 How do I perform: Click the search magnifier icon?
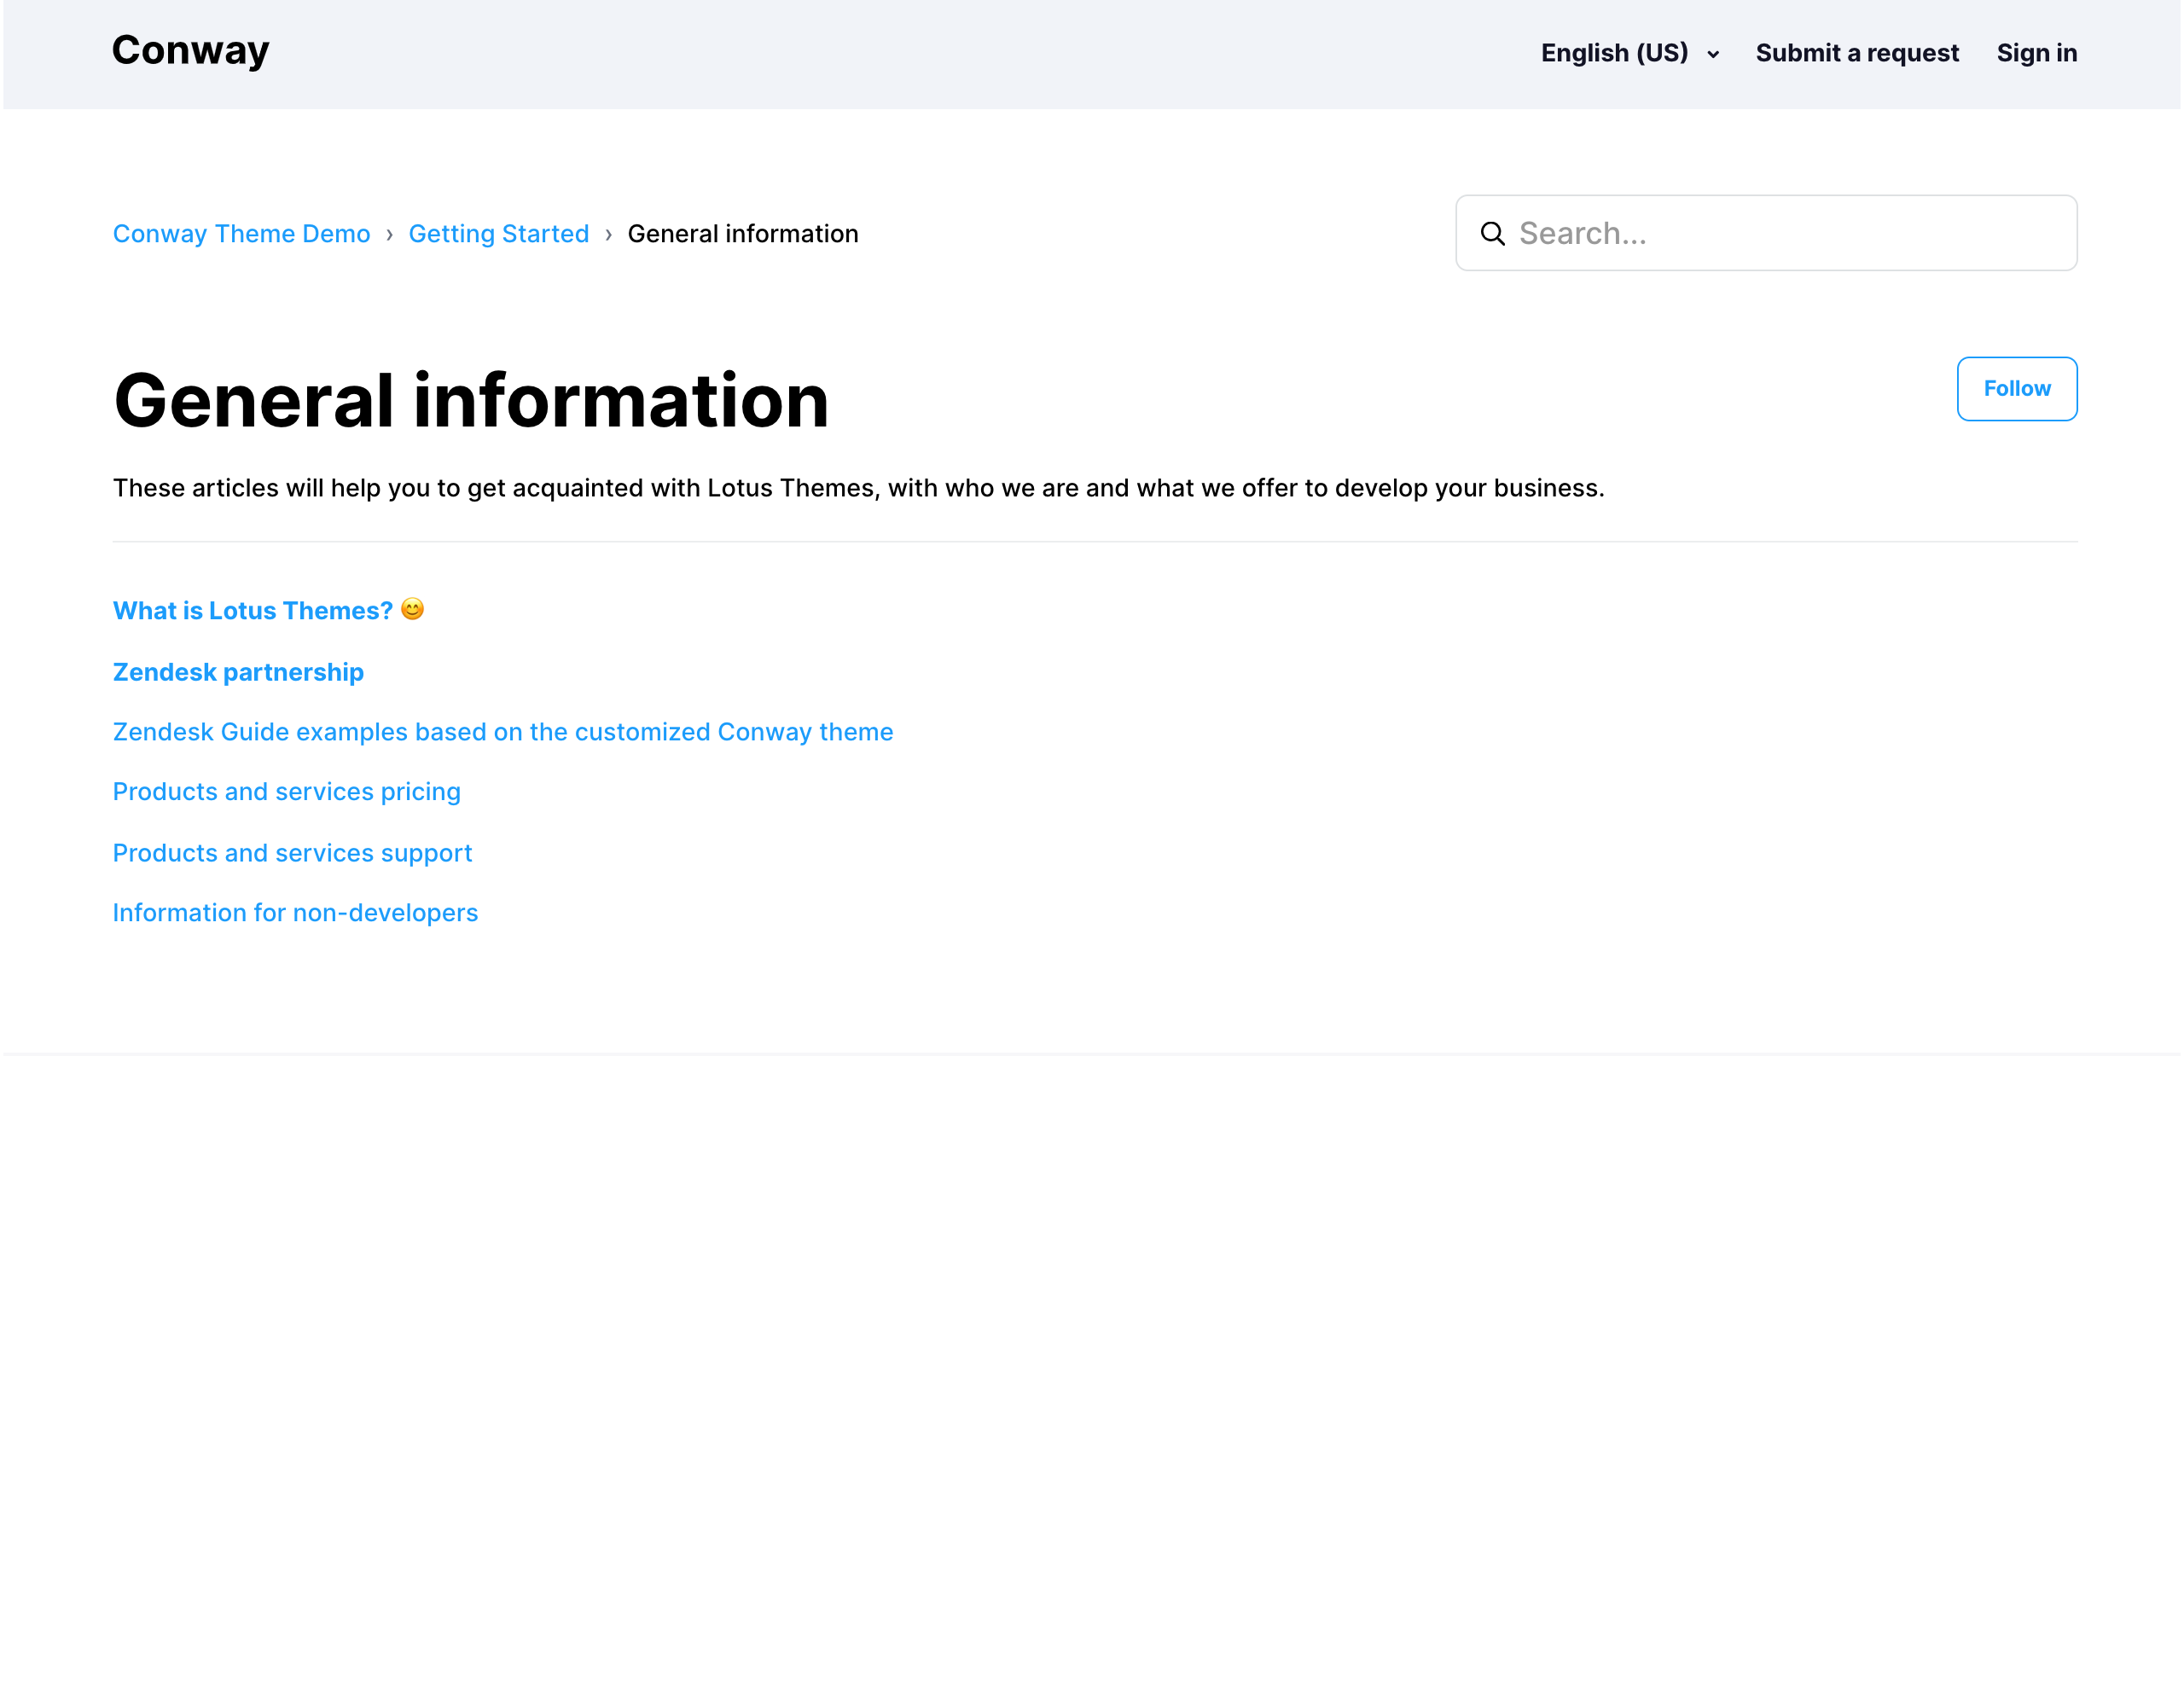[1492, 233]
